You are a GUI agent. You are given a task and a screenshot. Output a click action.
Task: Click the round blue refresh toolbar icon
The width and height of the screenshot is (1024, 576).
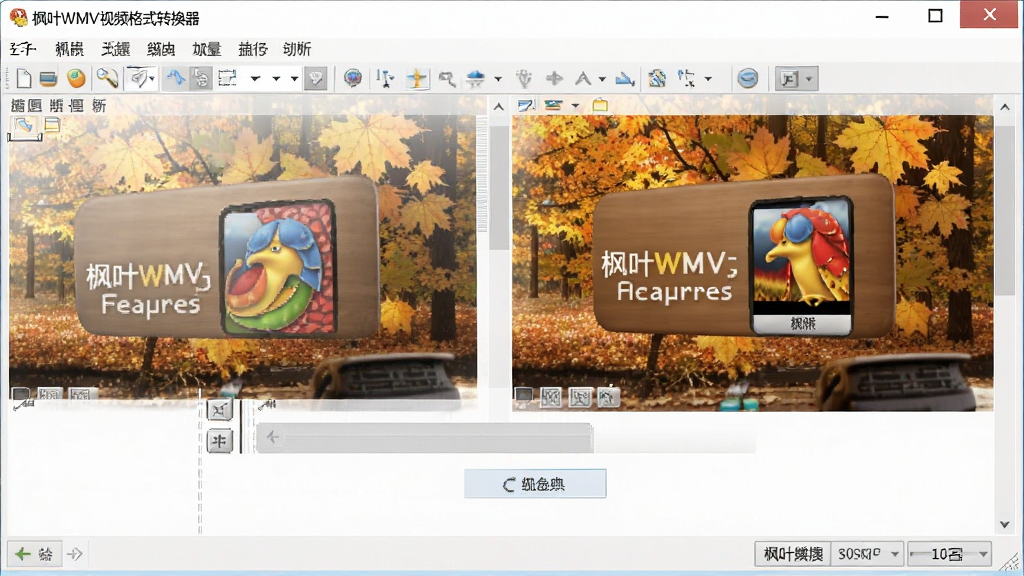point(748,78)
